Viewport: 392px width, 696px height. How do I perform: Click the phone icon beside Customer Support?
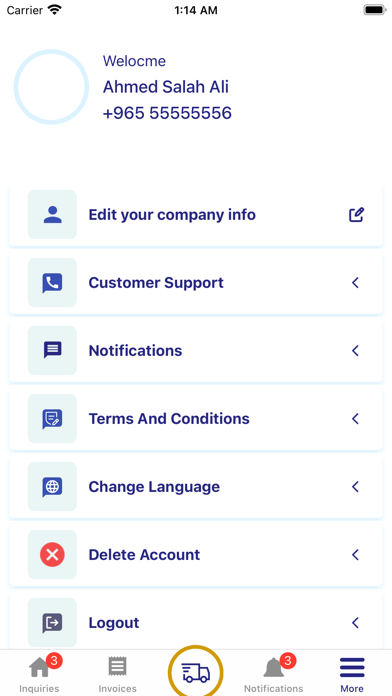coord(52,283)
